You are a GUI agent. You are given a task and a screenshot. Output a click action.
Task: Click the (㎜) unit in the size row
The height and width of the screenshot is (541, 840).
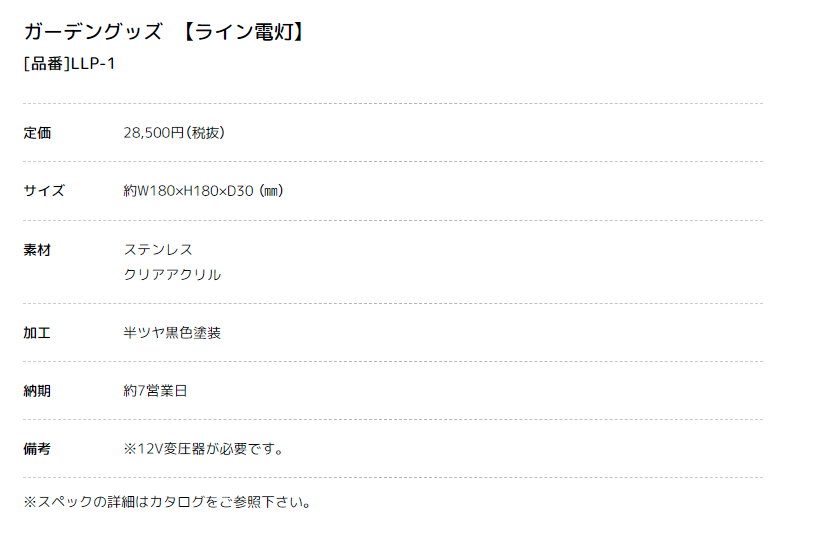(271, 191)
